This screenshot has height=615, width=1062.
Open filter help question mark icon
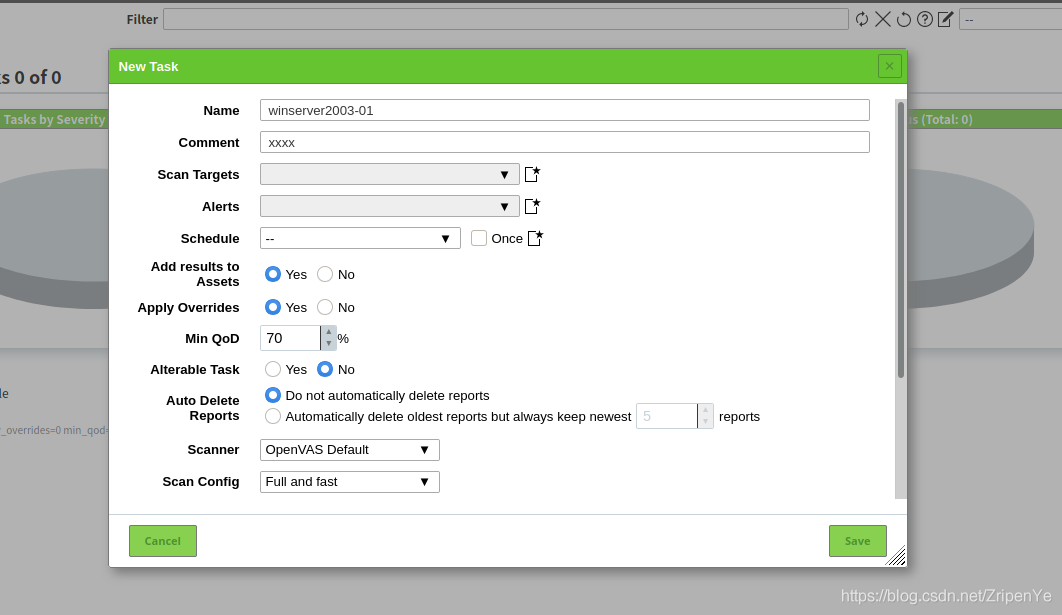[x=925, y=19]
